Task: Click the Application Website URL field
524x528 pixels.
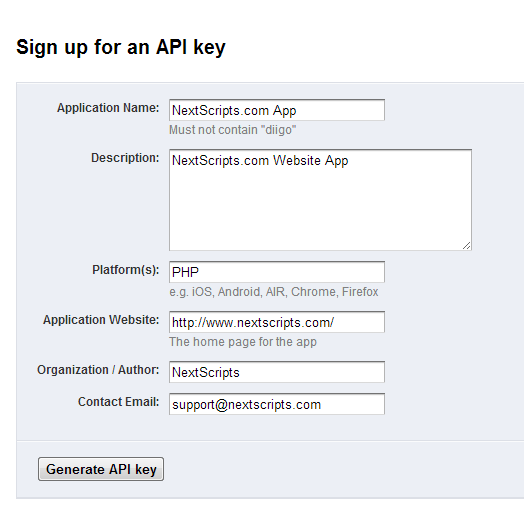Action: coord(277,322)
